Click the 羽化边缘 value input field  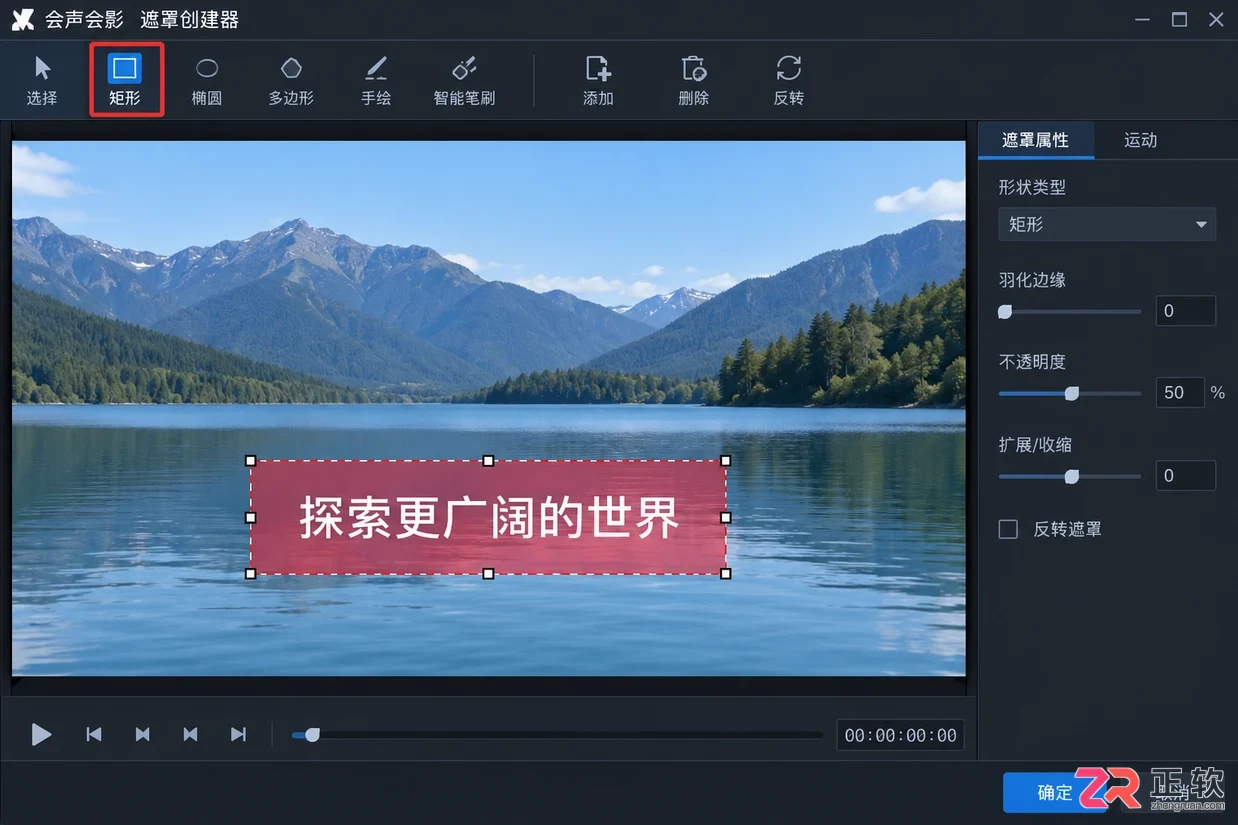pos(1186,311)
